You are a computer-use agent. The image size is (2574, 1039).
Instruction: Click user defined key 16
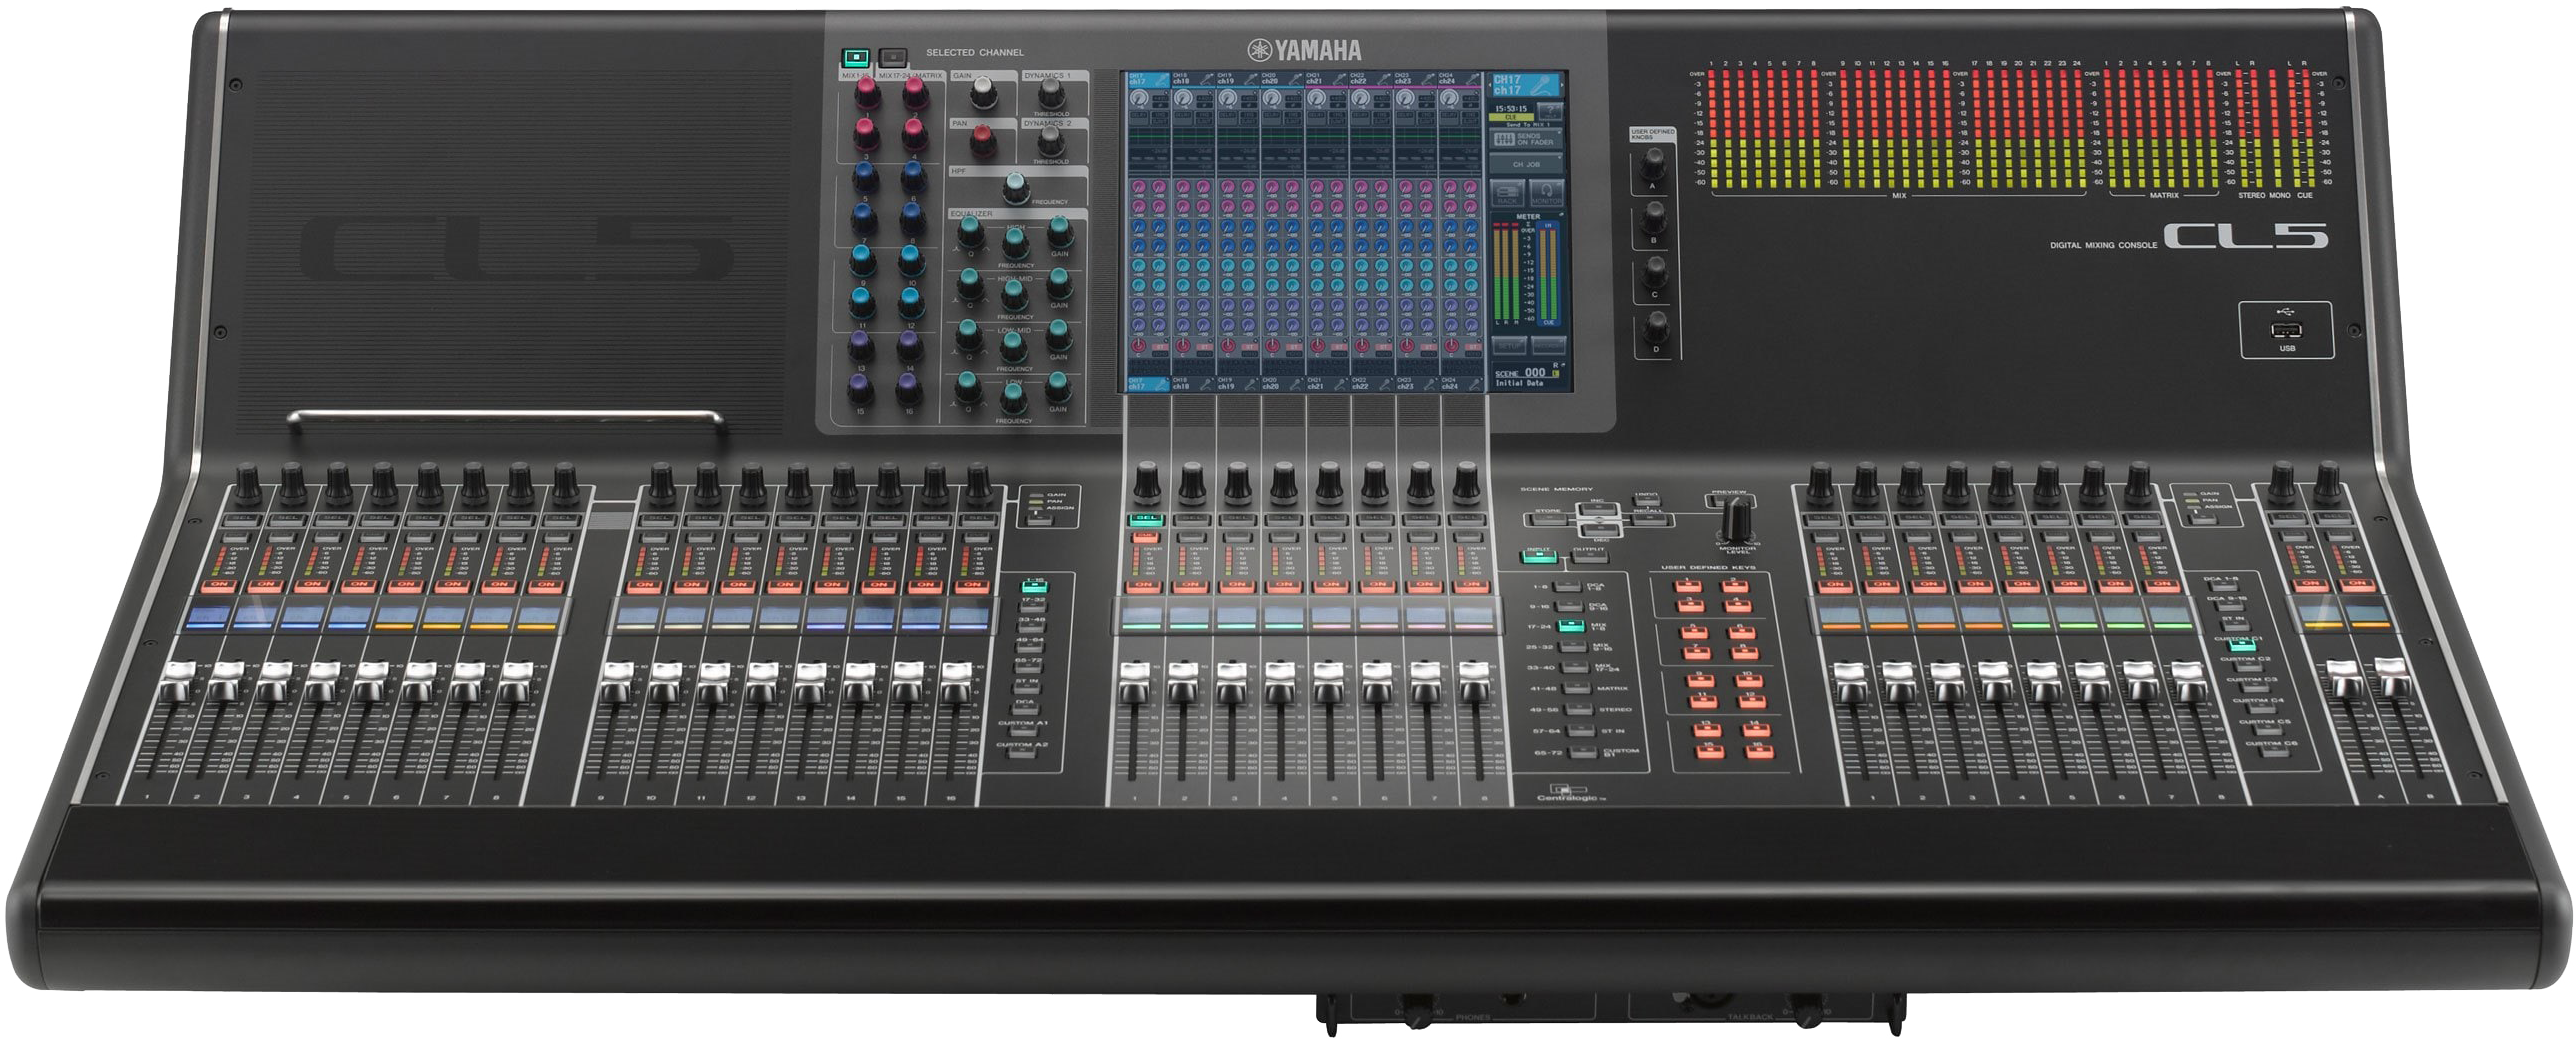click(1759, 752)
